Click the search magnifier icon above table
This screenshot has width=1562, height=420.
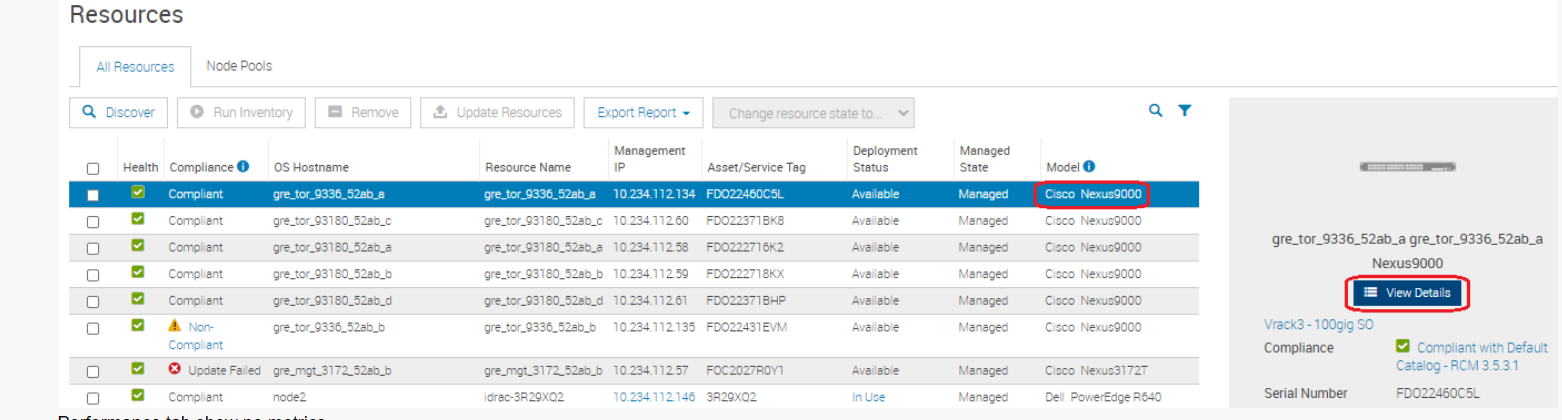(x=1156, y=111)
